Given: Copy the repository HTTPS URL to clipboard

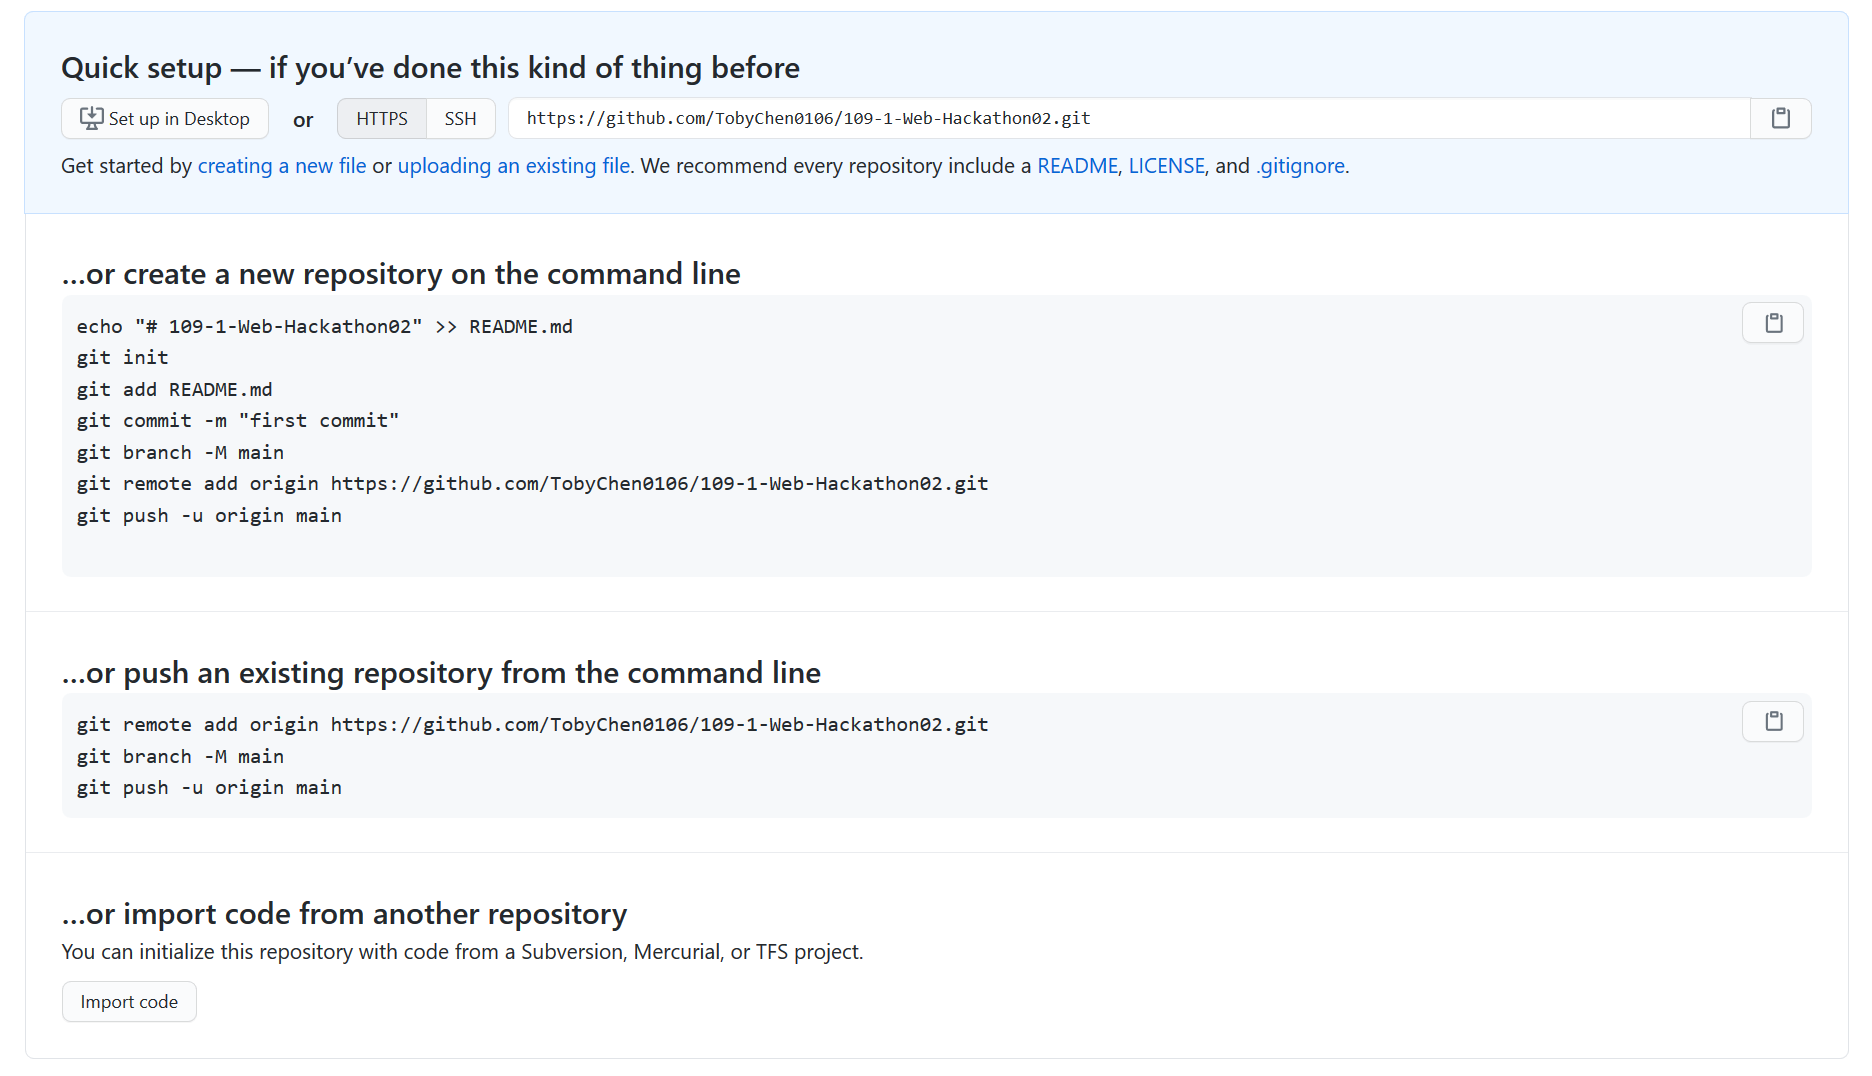Looking at the screenshot, I should (x=1780, y=118).
